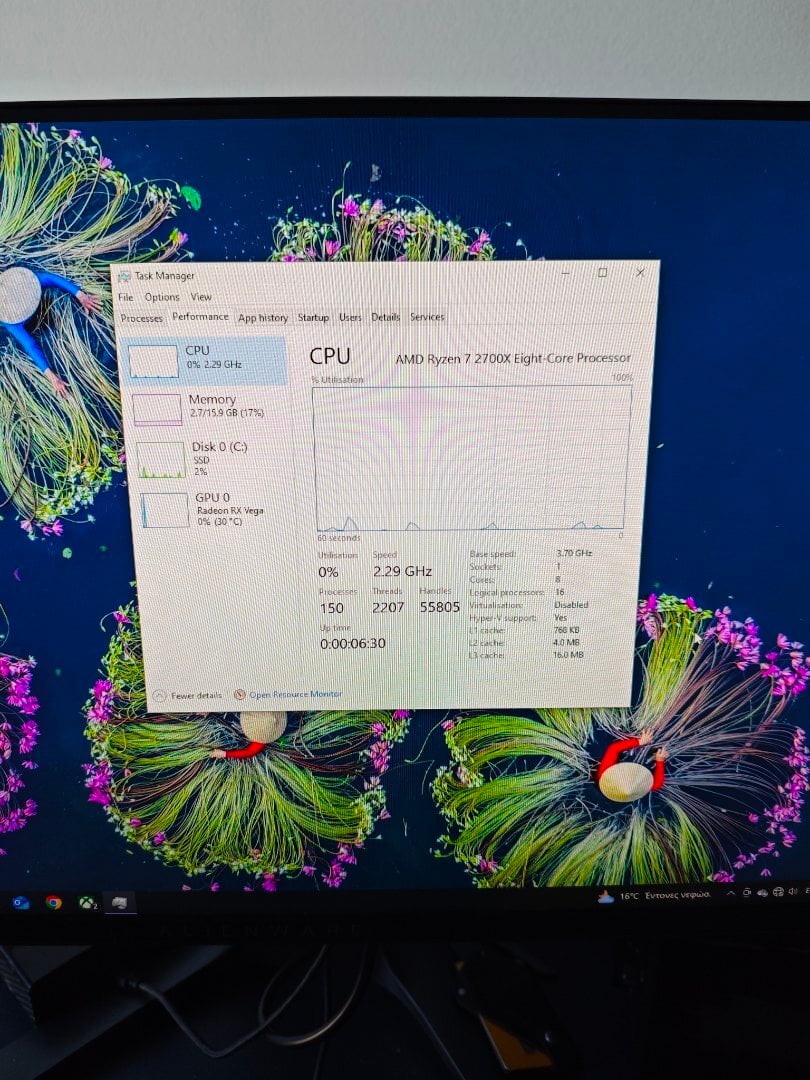
Task: Open the Startup tab
Action: click(313, 318)
